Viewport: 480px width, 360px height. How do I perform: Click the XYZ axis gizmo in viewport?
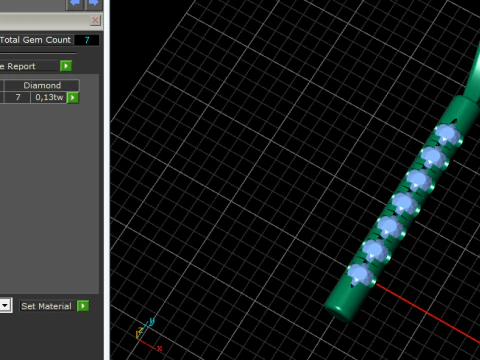(x=148, y=333)
